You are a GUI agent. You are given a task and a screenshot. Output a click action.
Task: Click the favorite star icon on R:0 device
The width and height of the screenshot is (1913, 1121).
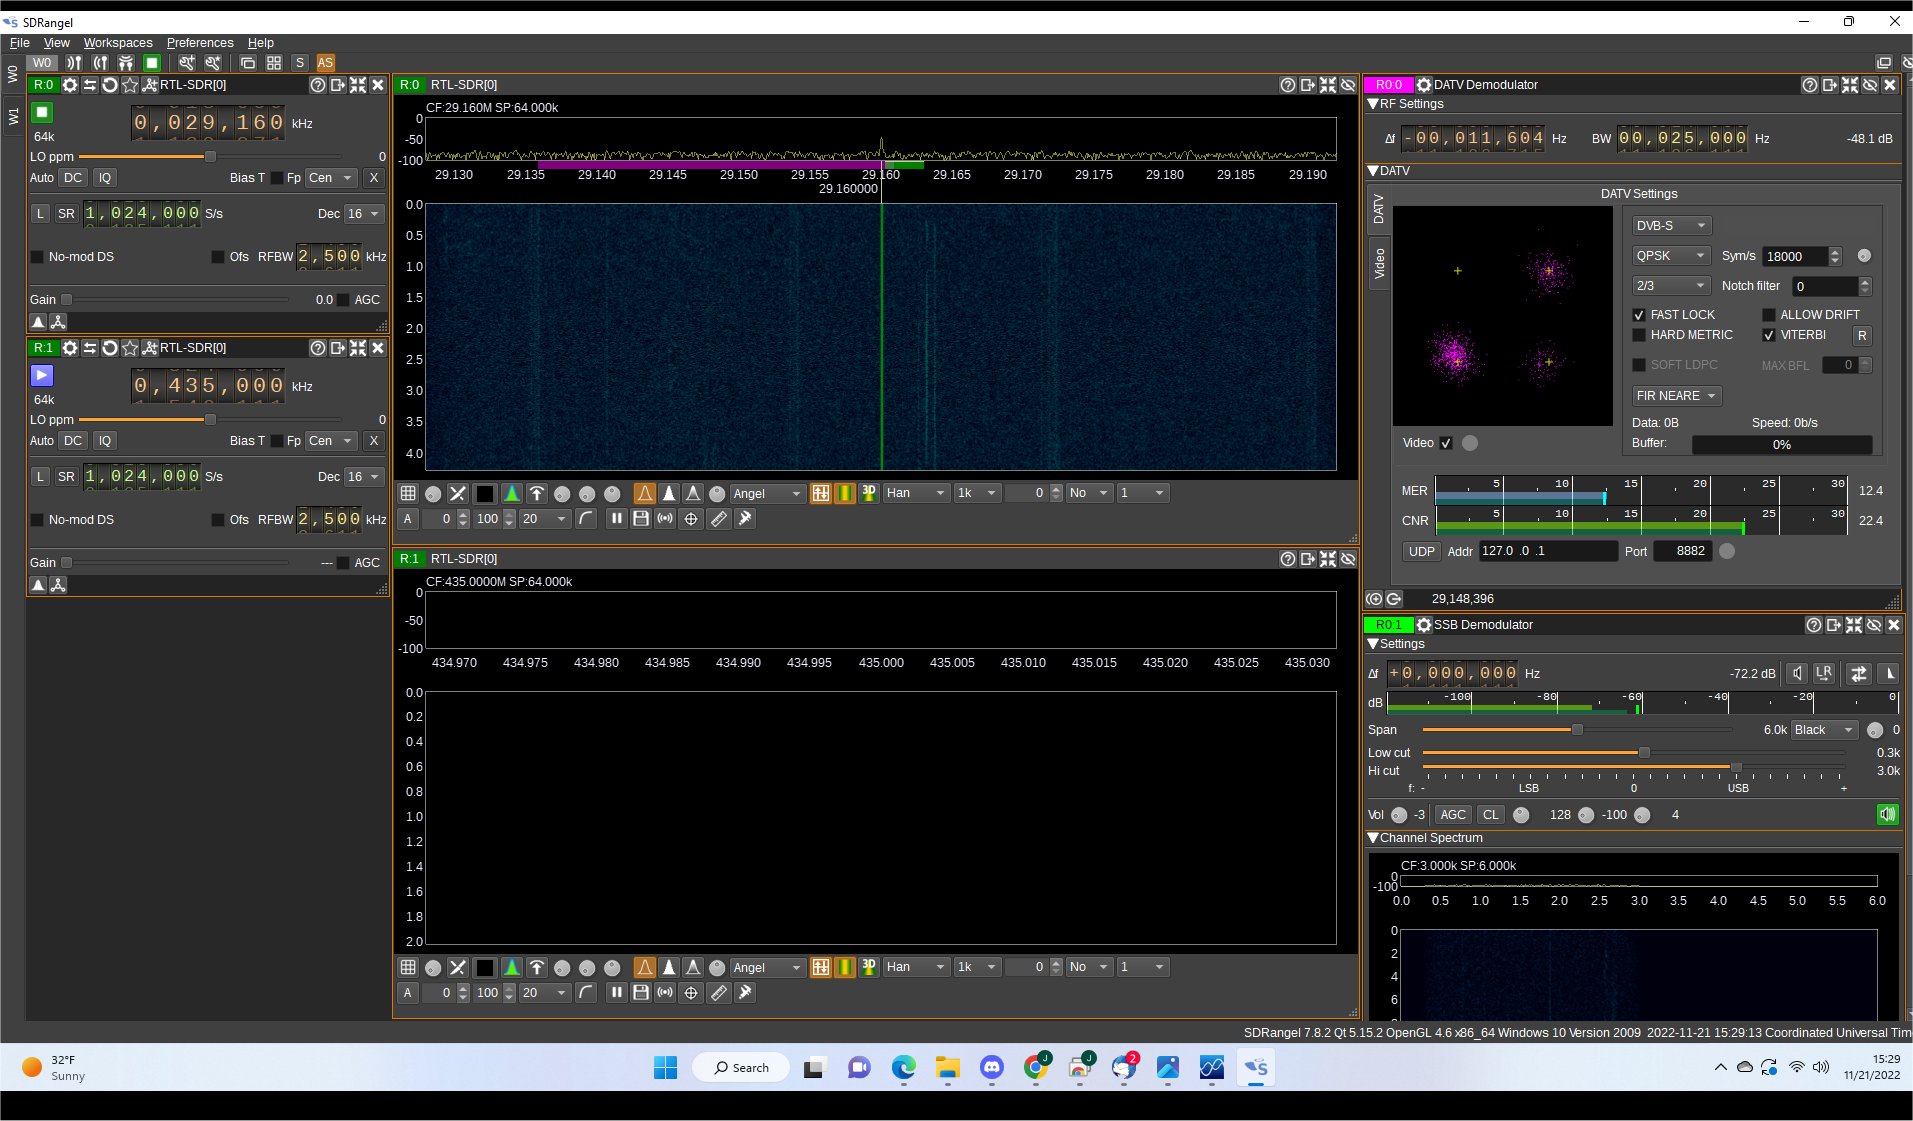tap(130, 85)
